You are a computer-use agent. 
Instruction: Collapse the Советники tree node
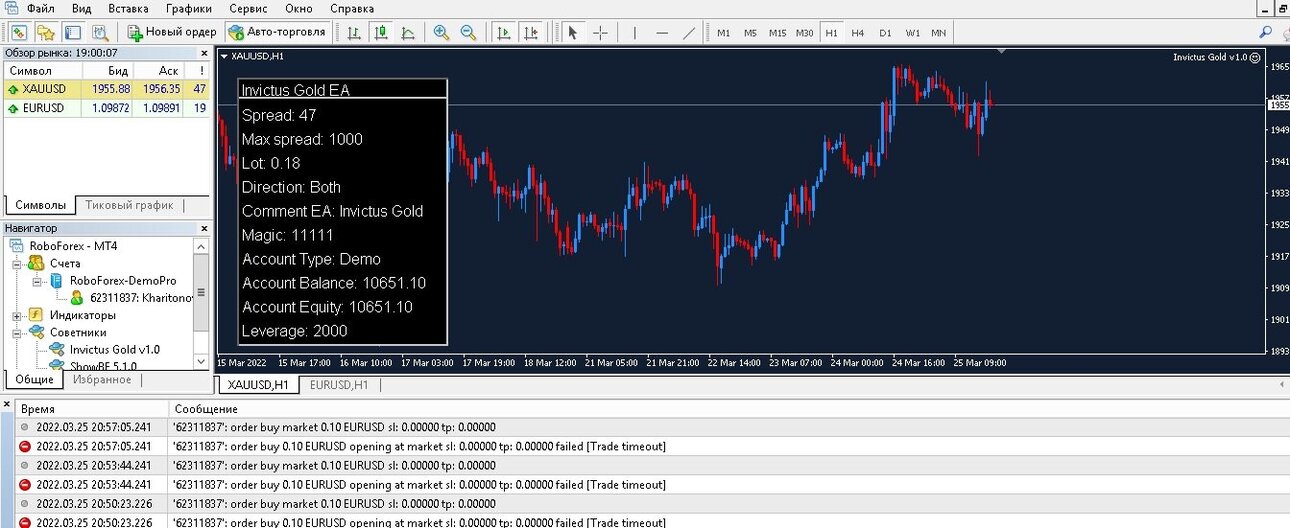tap(16, 332)
